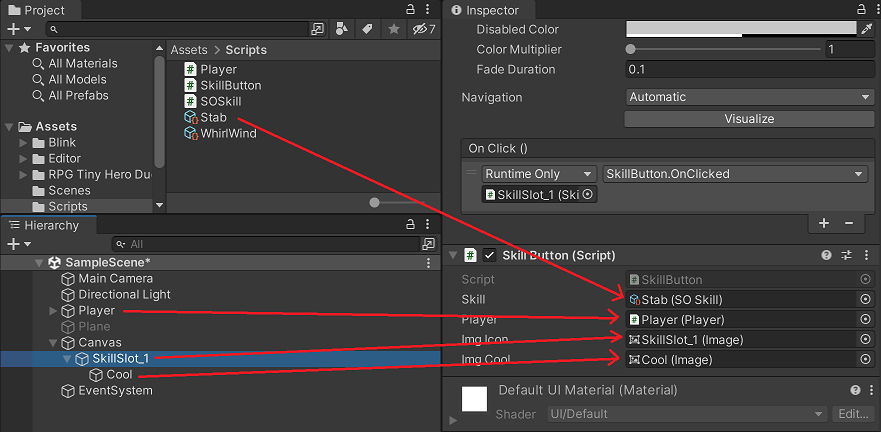Select the EventSystem object

tap(115, 390)
